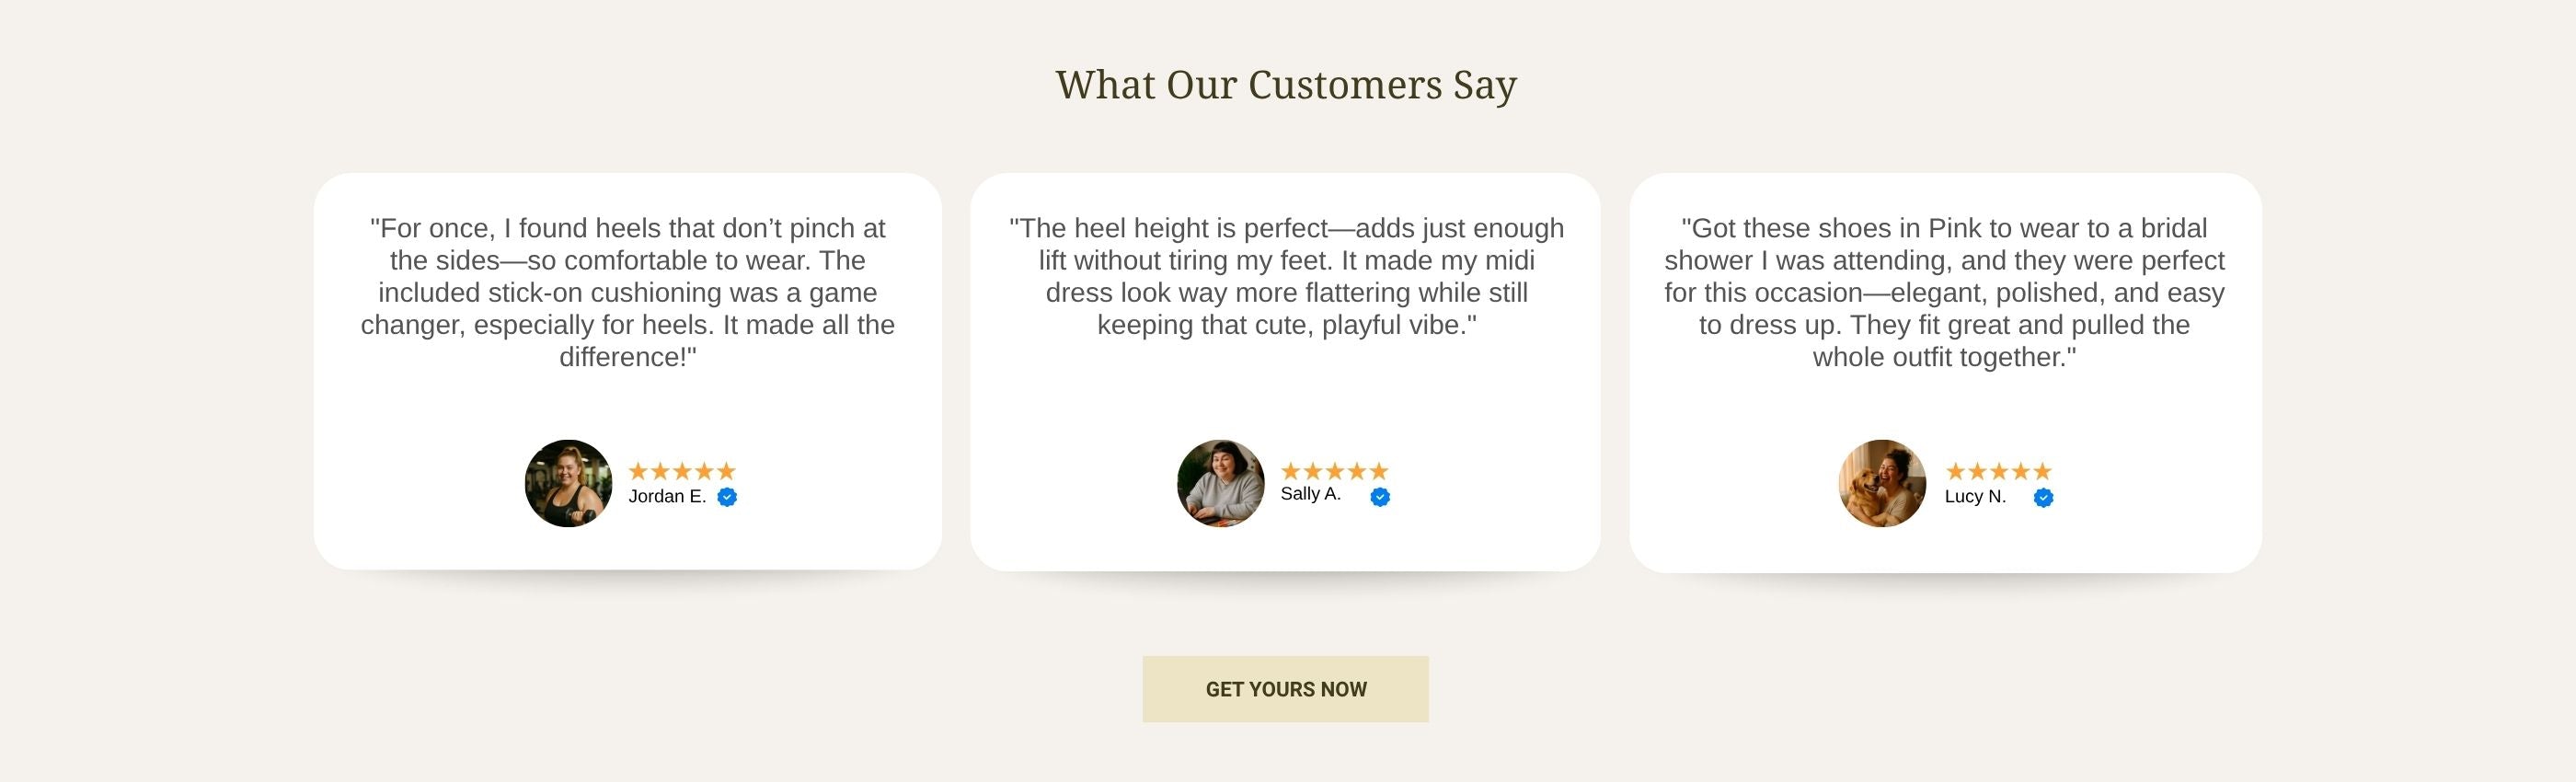2576x782 pixels.
Task: Select the review about heels that don't pinch
Action: coord(628,292)
